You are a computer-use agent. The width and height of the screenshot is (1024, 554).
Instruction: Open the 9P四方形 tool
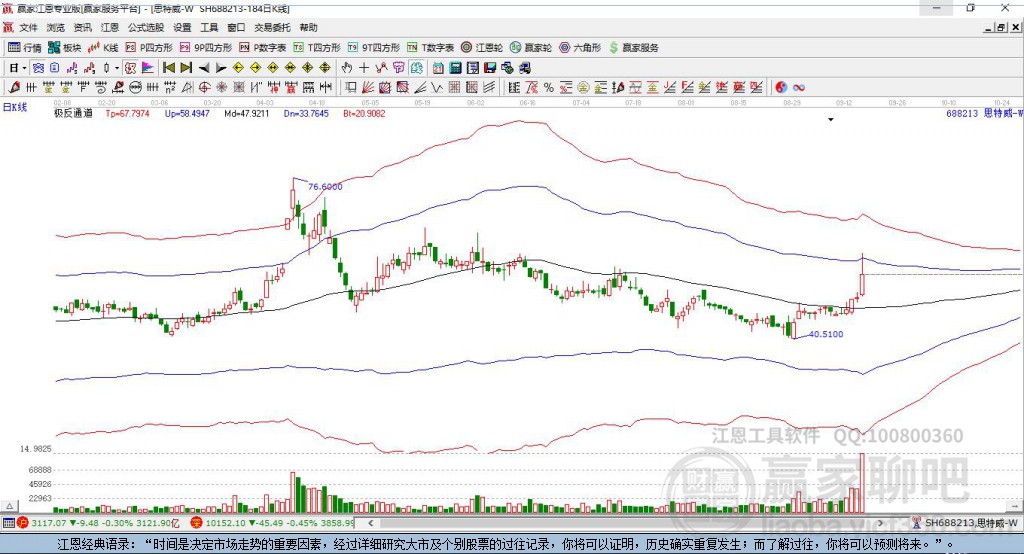(x=206, y=48)
